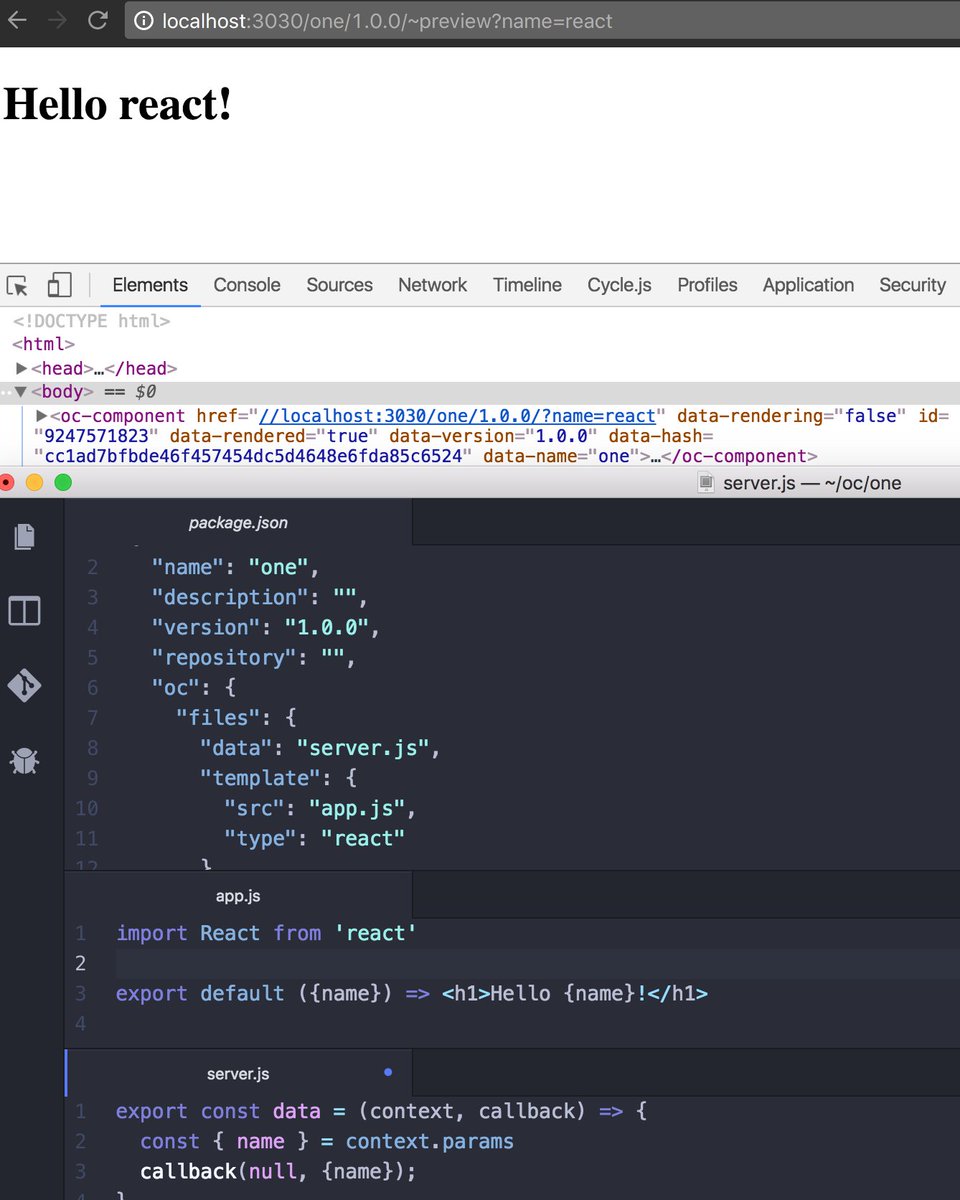Screen dimensions: 960x1200
Task: Reload the page with refresh icon
Action: click(98, 20)
